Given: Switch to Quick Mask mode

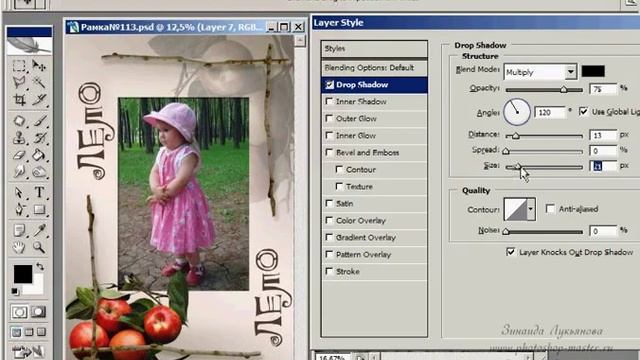Looking at the screenshot, I should [x=38, y=312].
